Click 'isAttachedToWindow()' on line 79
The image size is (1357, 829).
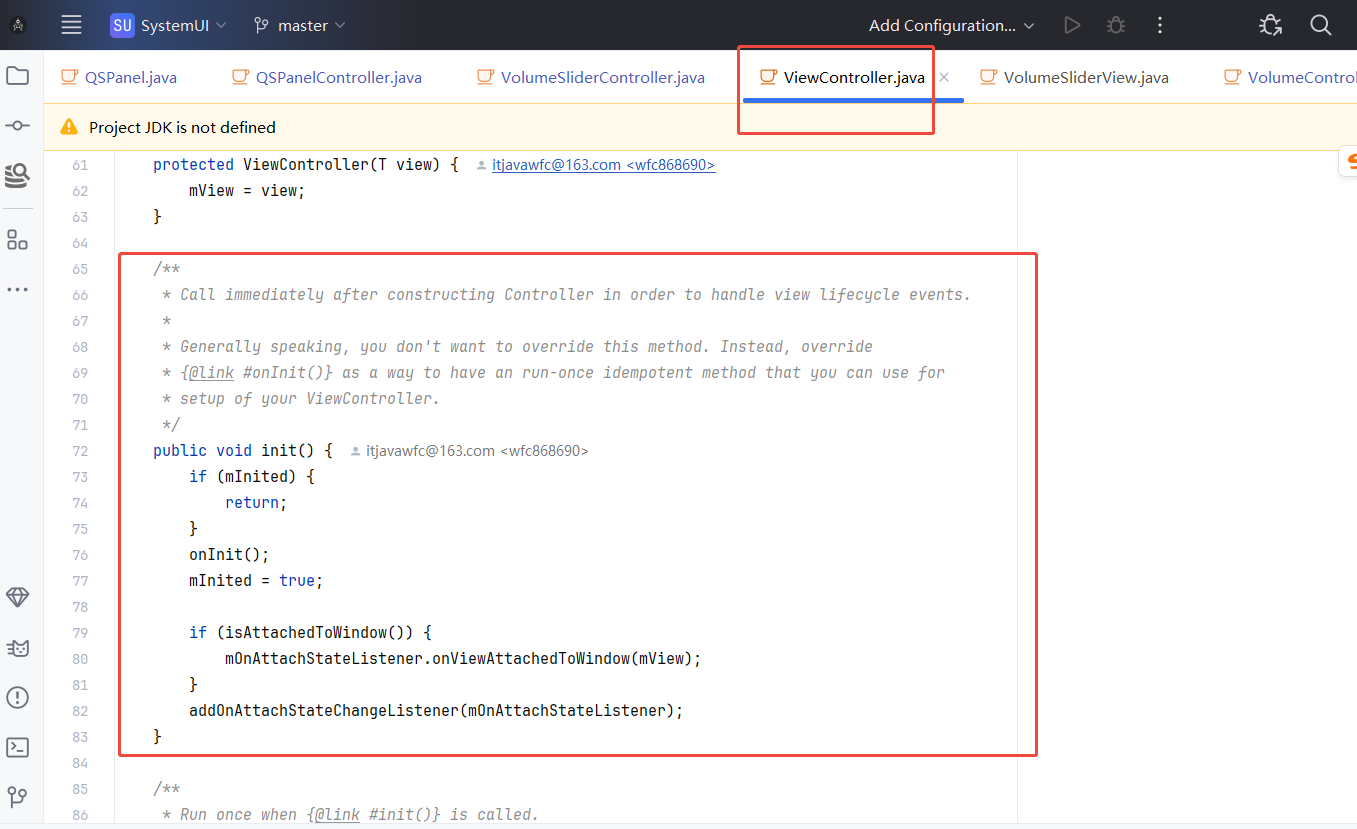point(319,632)
